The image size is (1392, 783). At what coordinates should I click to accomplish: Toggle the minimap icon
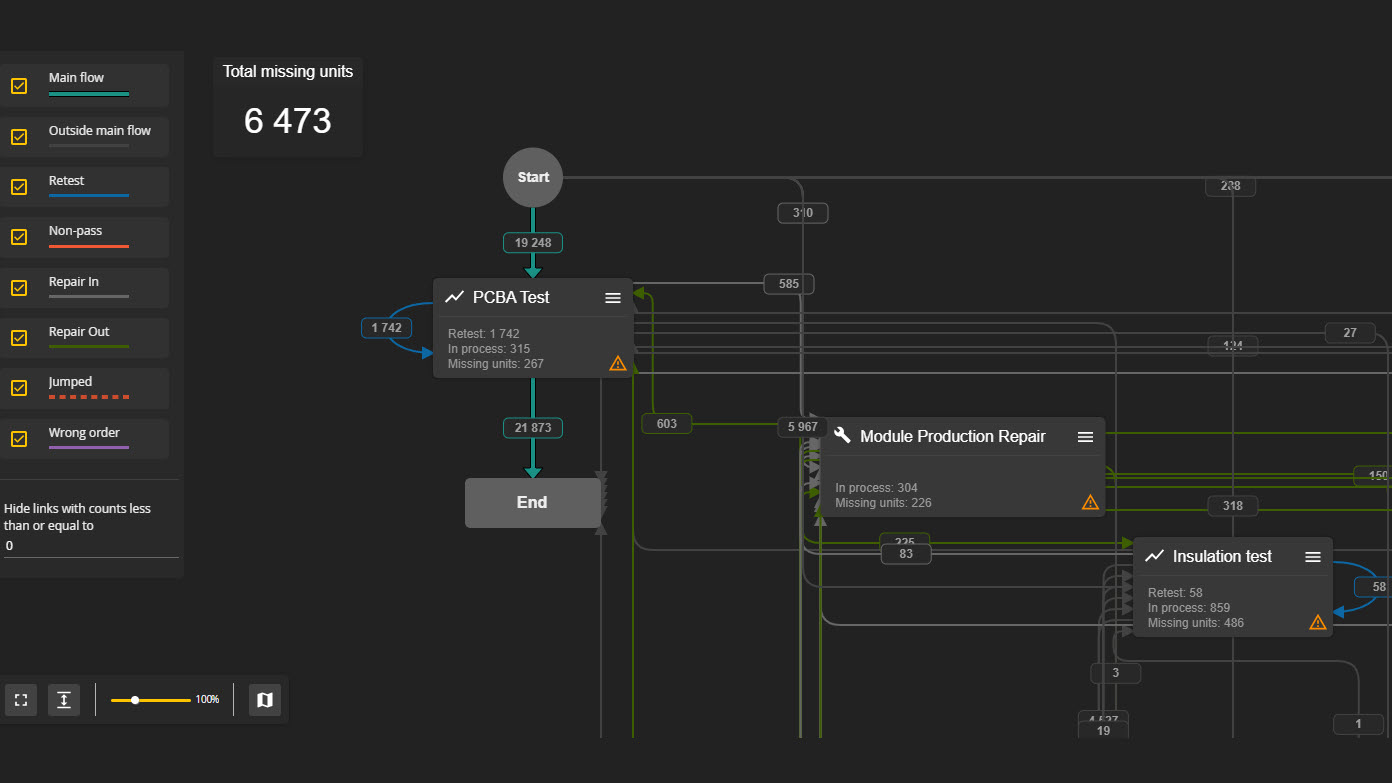[265, 700]
